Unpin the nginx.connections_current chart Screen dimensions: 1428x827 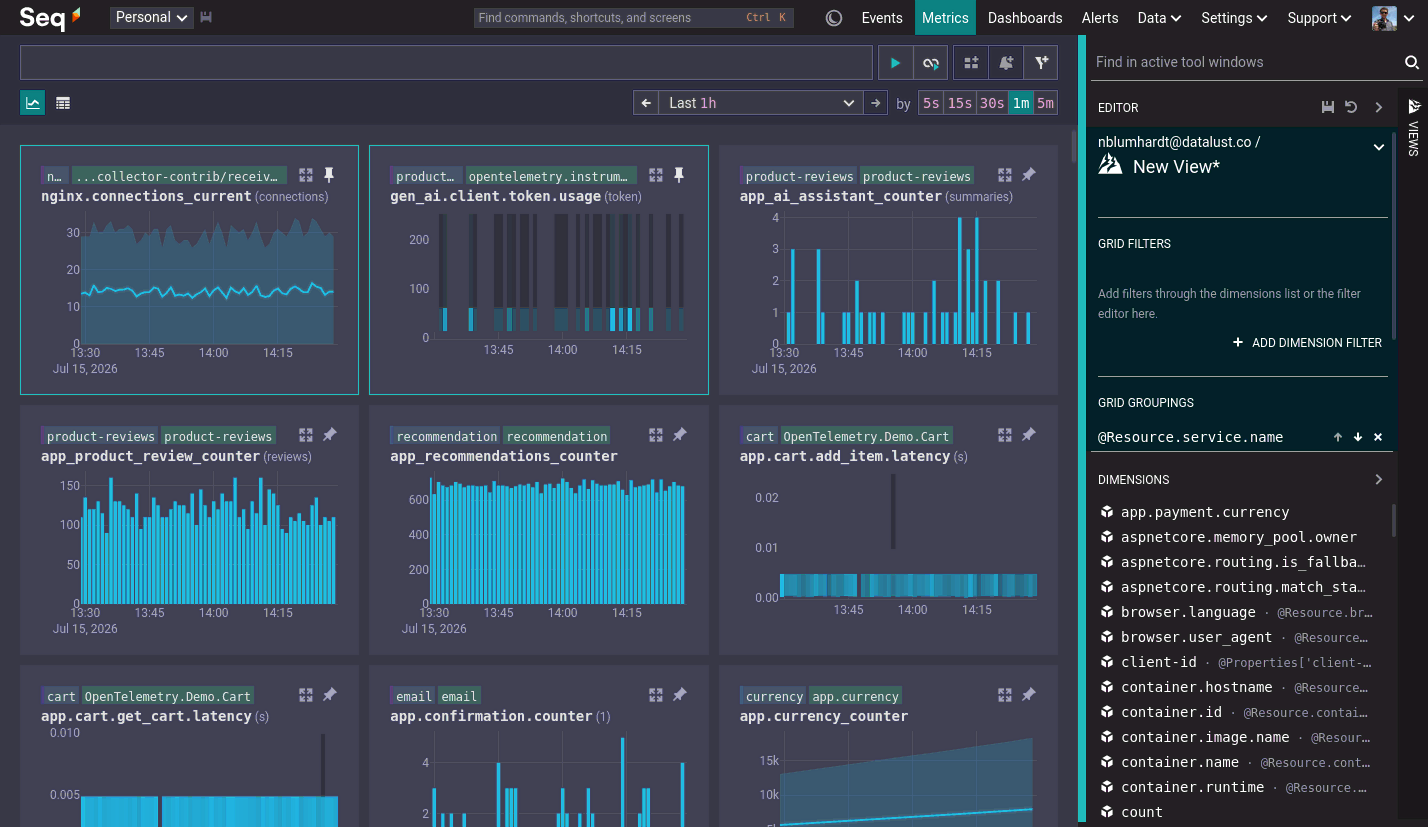pos(330,175)
